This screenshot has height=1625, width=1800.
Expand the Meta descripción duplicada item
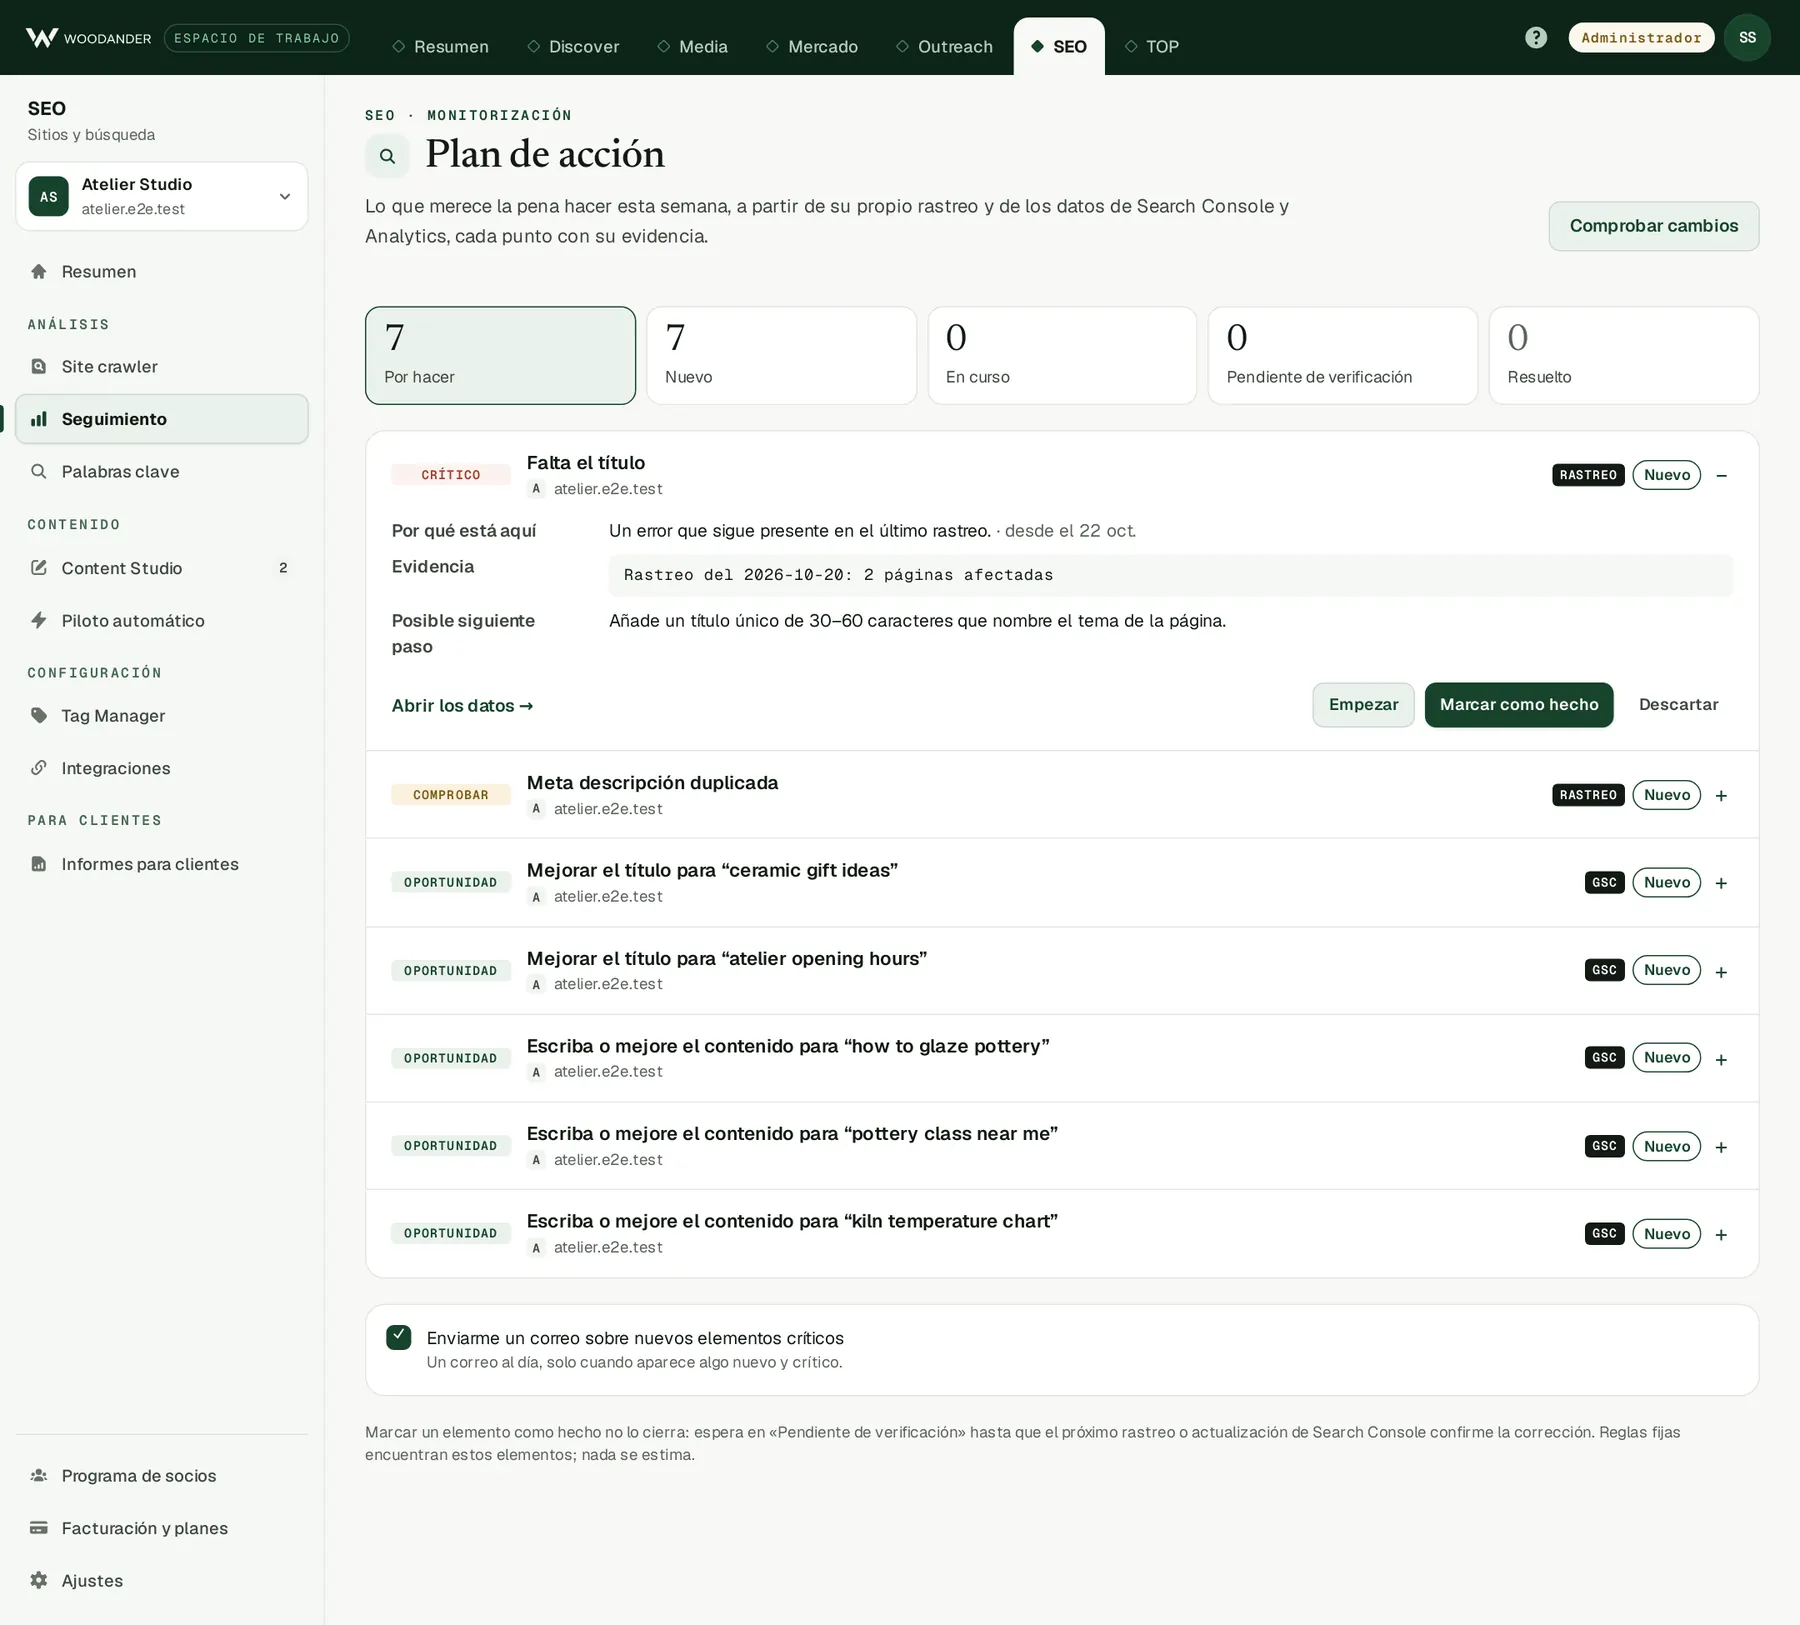click(1721, 796)
